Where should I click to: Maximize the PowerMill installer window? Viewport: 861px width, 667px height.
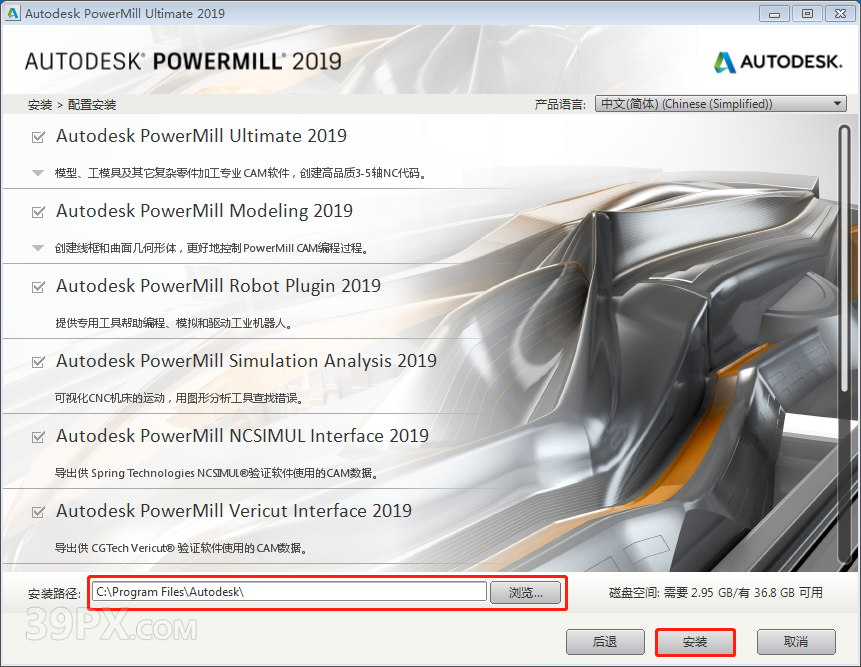pos(808,14)
